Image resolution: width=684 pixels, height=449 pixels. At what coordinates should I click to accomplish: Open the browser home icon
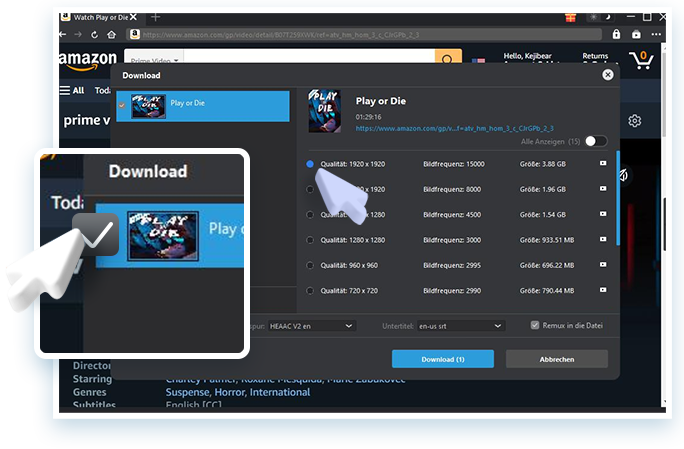pos(112,34)
